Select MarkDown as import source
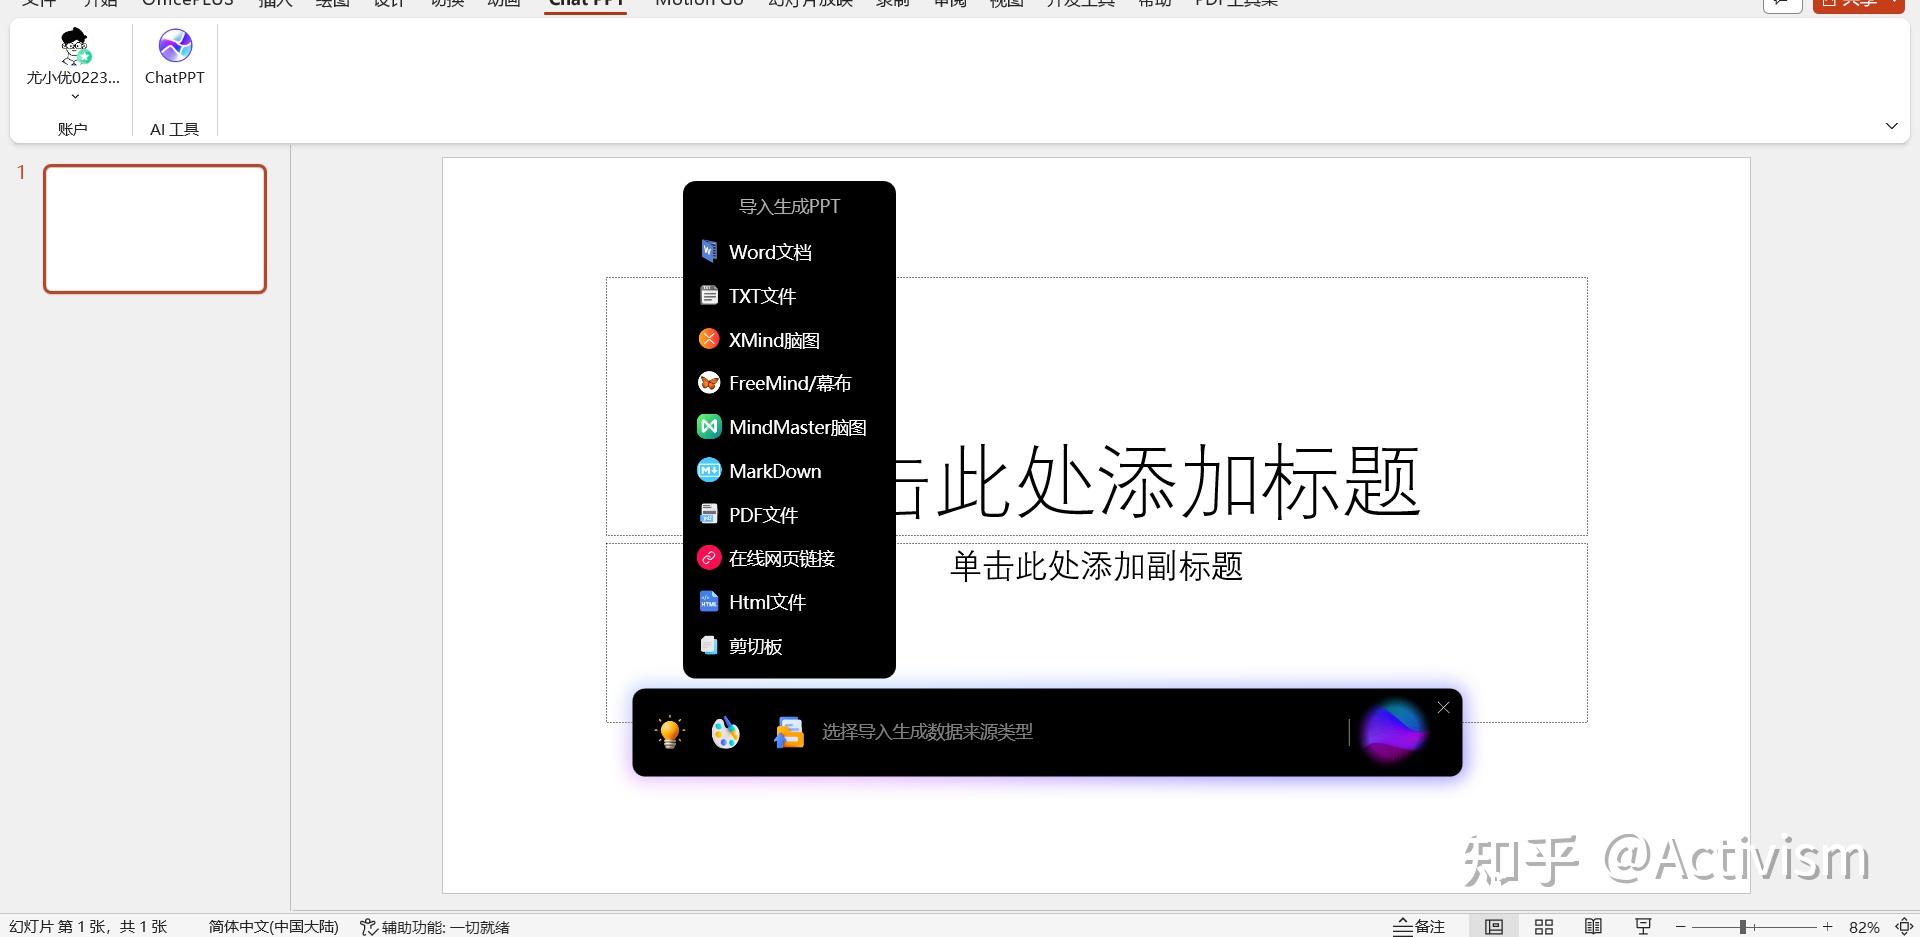This screenshot has height=937, width=1920. click(x=774, y=470)
